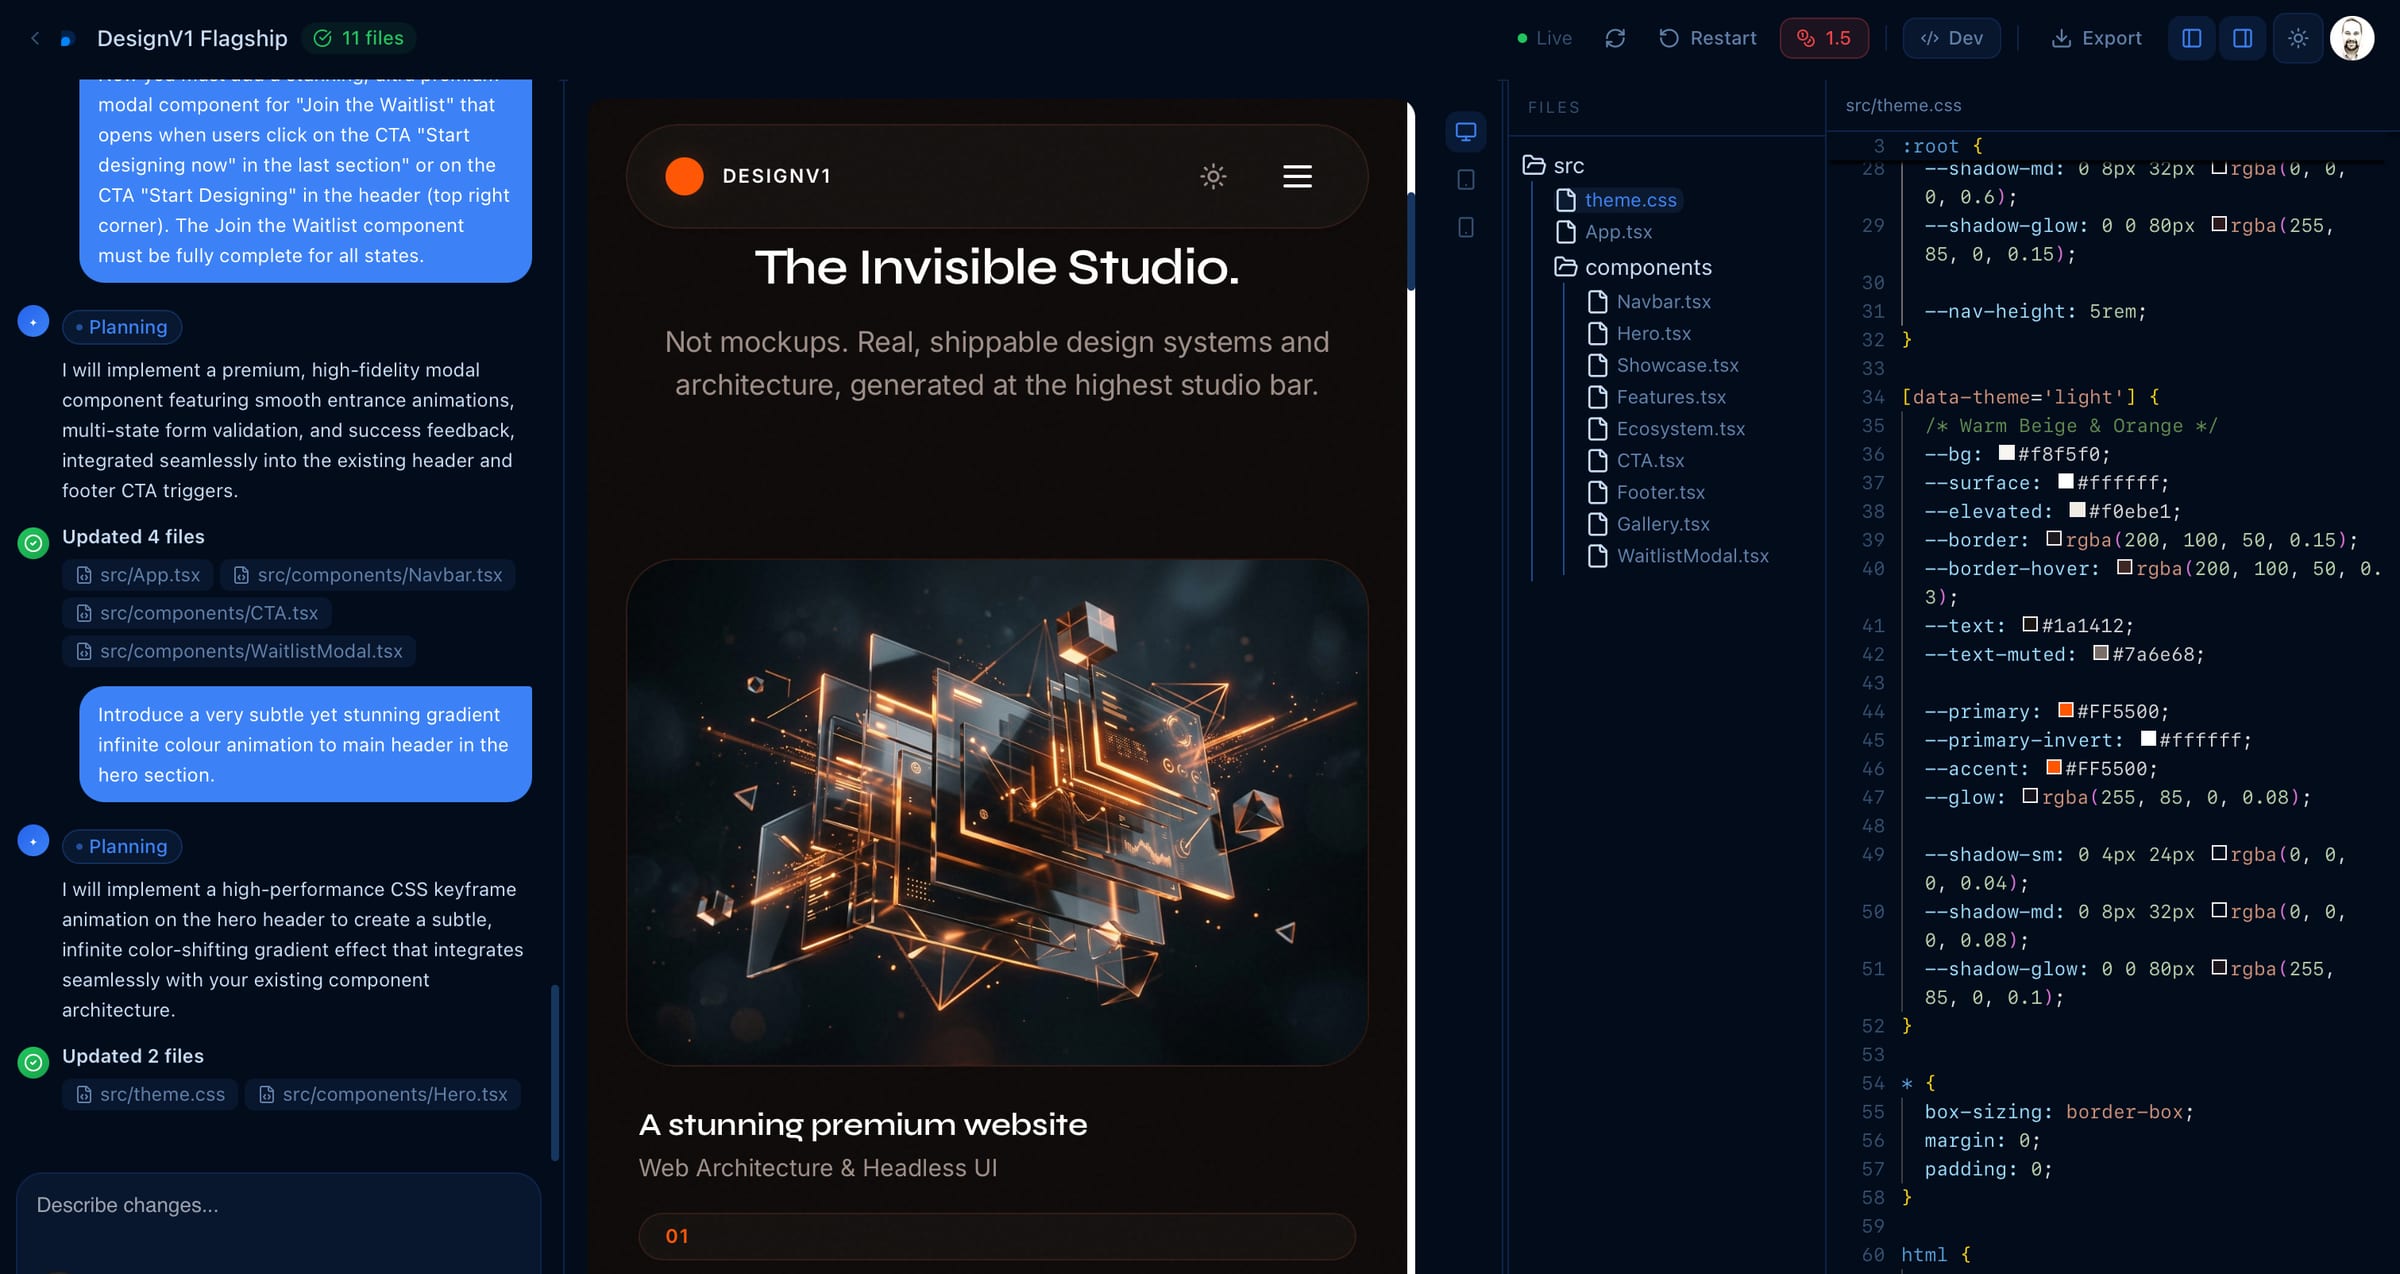
Task: Open theme.css in the file tree
Action: coord(1618,200)
